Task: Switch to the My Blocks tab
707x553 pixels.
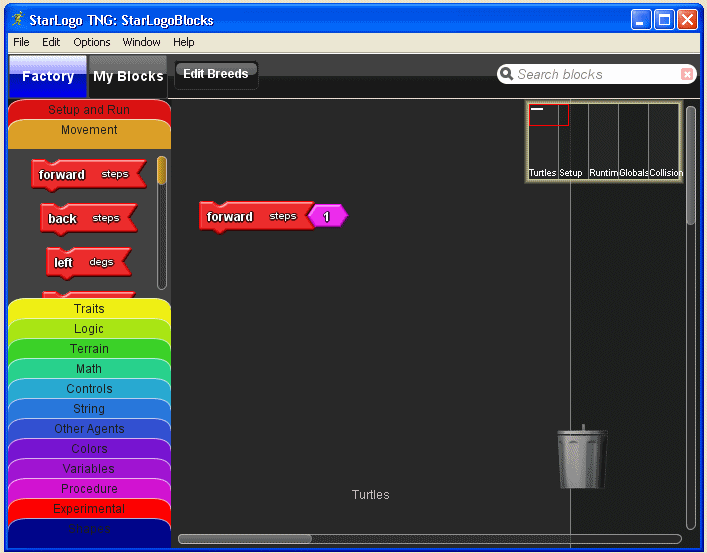Action: point(128,76)
